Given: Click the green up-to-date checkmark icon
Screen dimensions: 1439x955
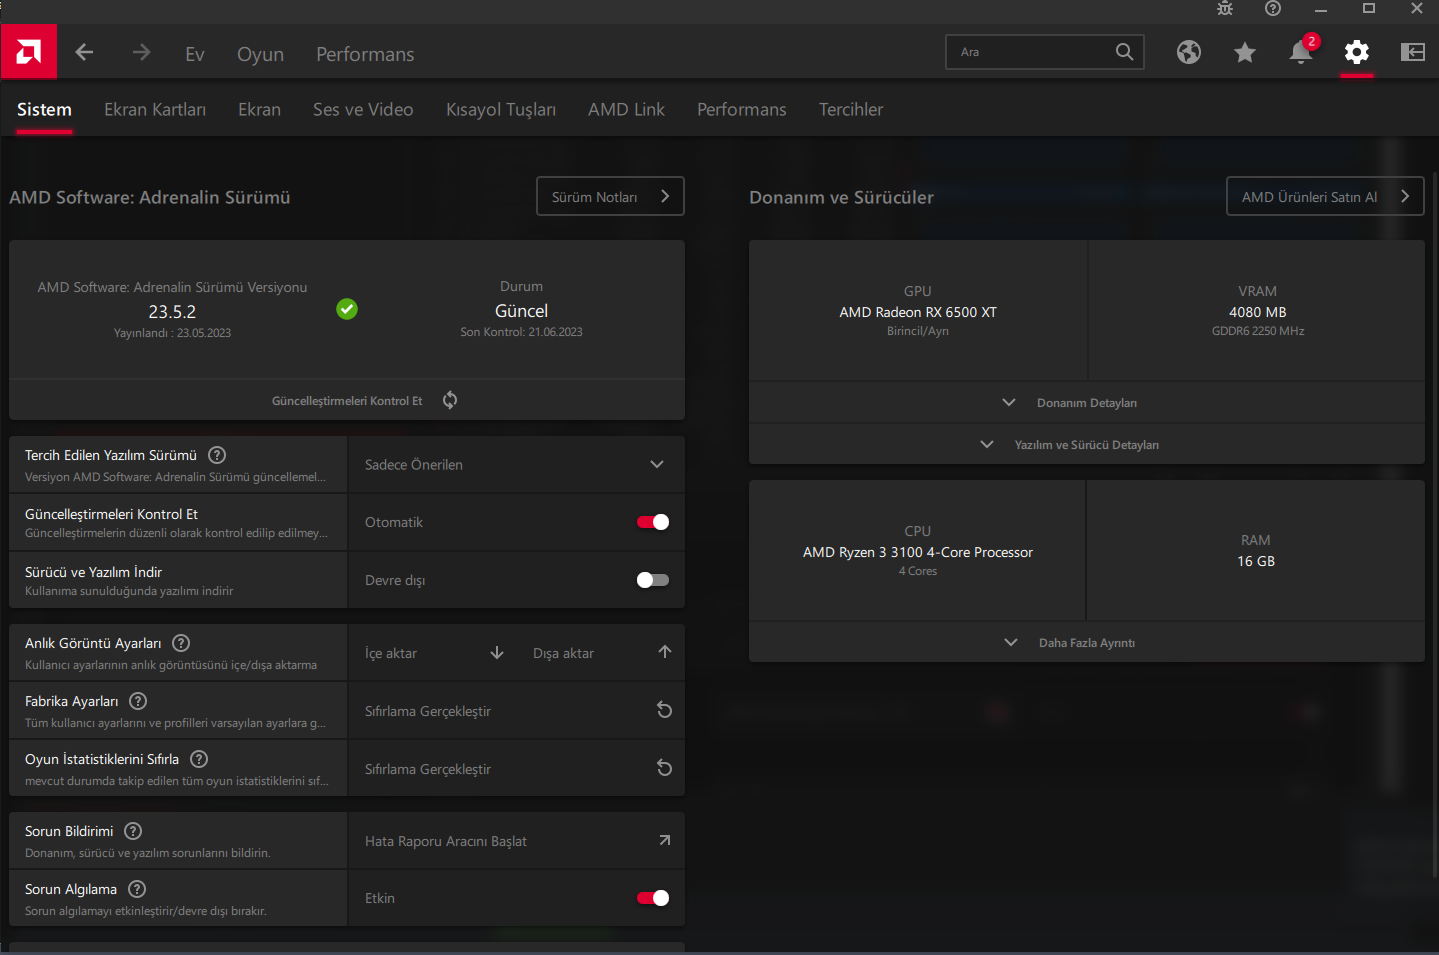Looking at the screenshot, I should (x=347, y=309).
